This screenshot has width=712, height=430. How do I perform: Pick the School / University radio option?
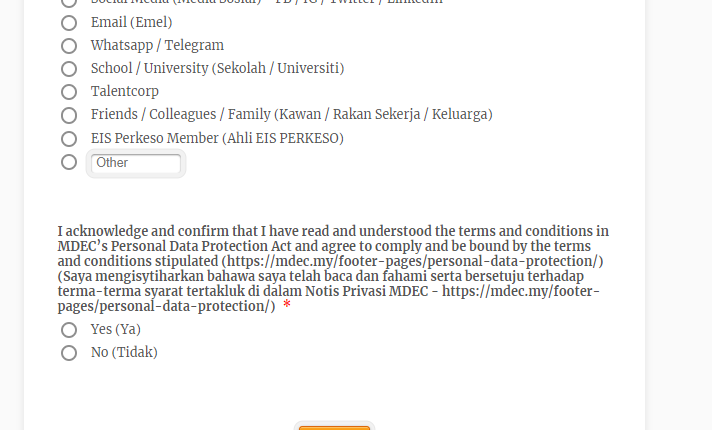coord(69,69)
